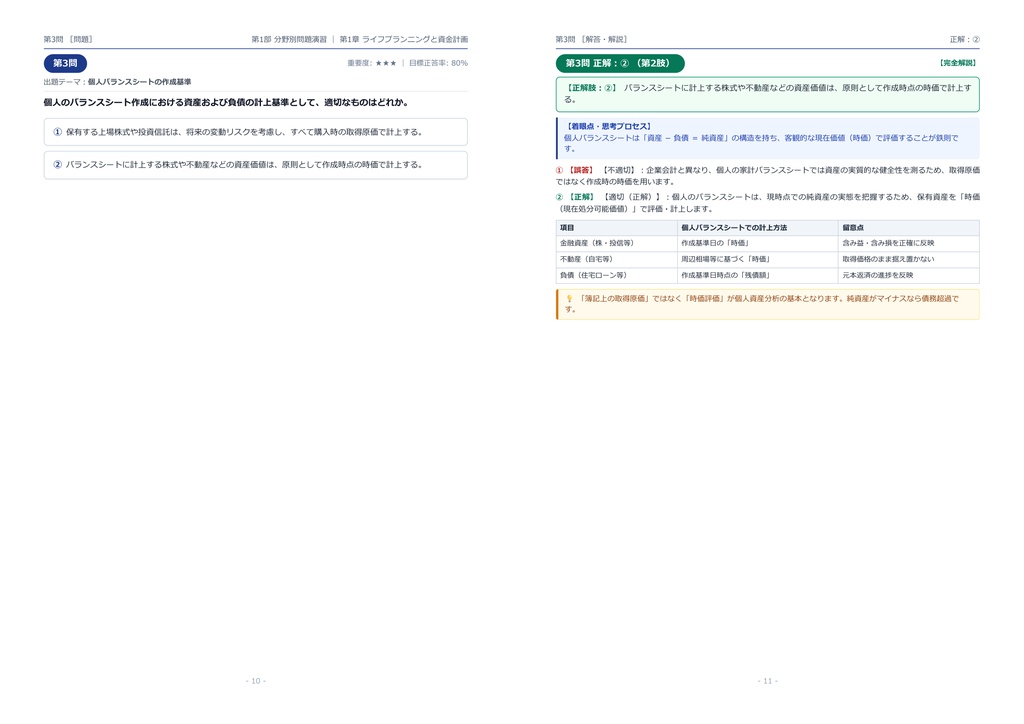Click the 重要度: ★★★ rating
This screenshot has width=1024, height=724.
coord(372,63)
